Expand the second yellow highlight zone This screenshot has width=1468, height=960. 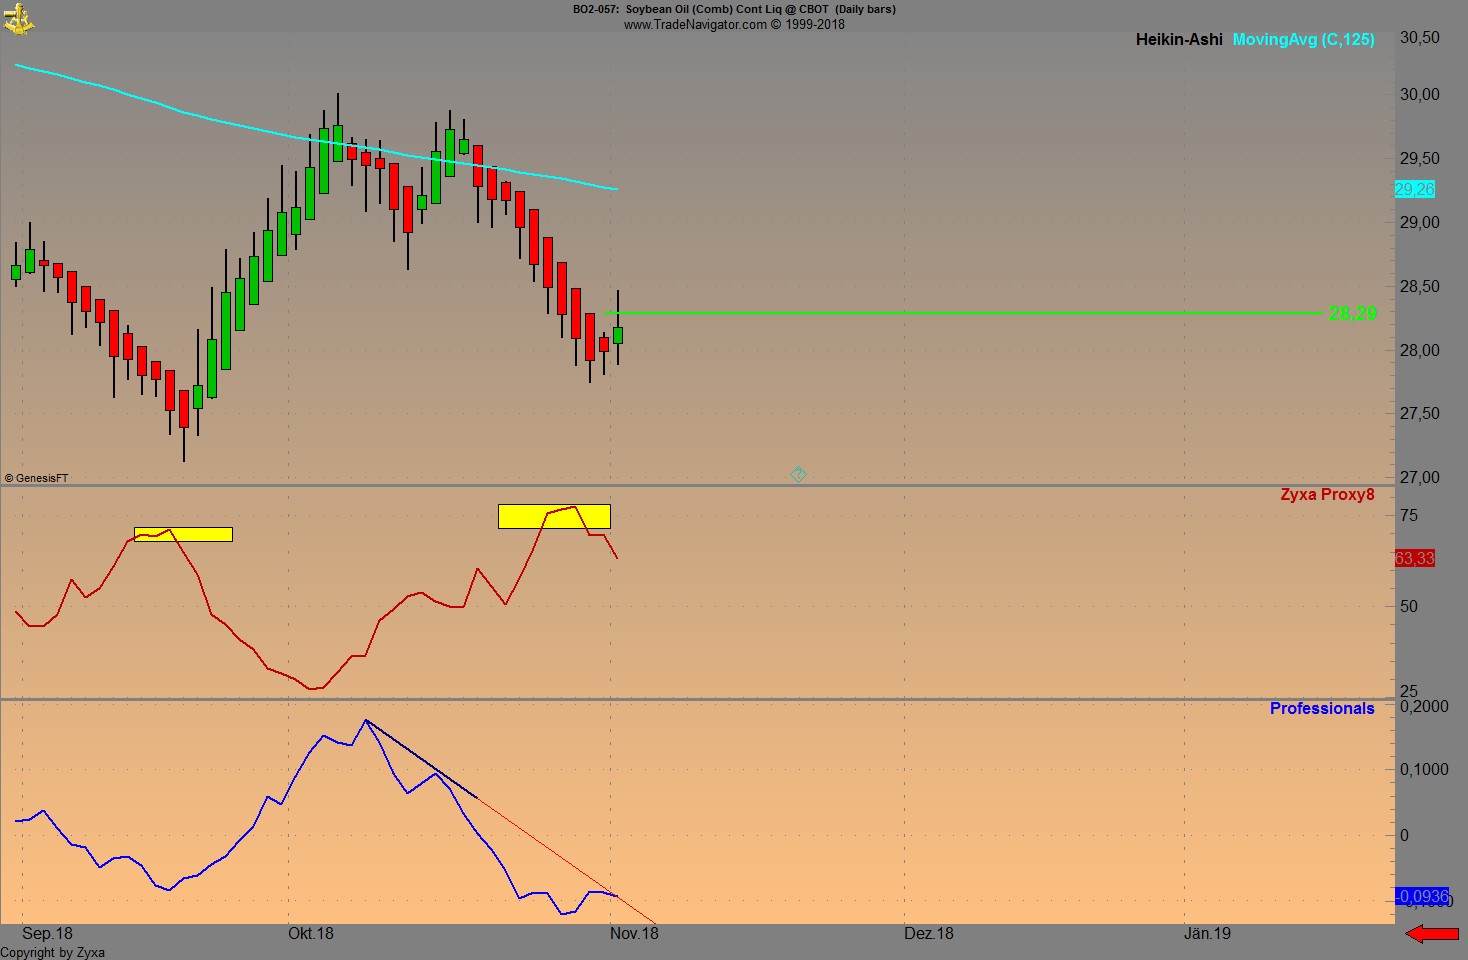[554, 517]
